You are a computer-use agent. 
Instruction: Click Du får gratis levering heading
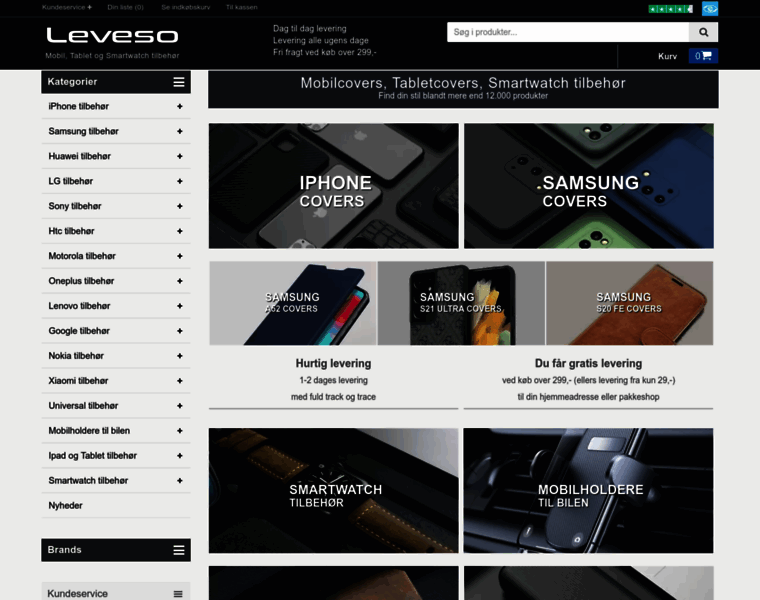[x=588, y=363]
